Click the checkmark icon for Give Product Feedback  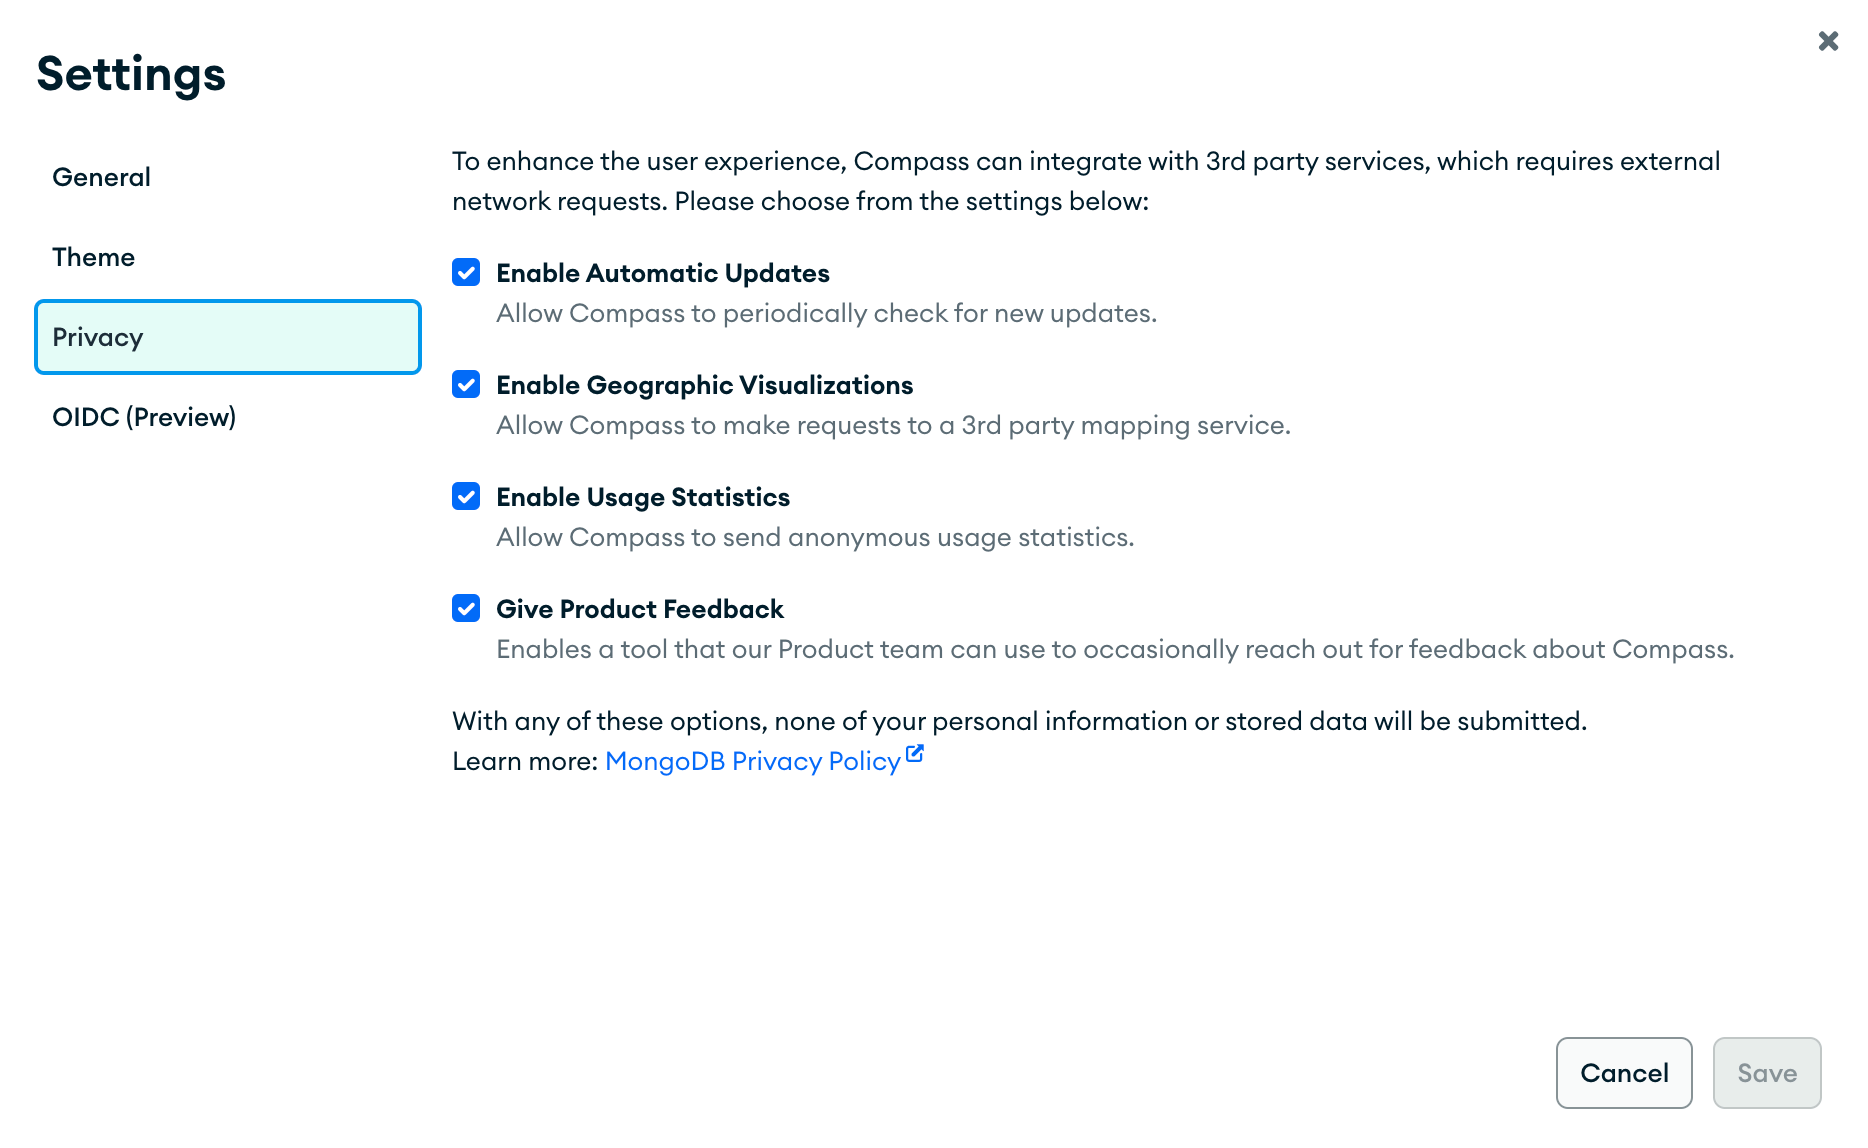point(466,608)
